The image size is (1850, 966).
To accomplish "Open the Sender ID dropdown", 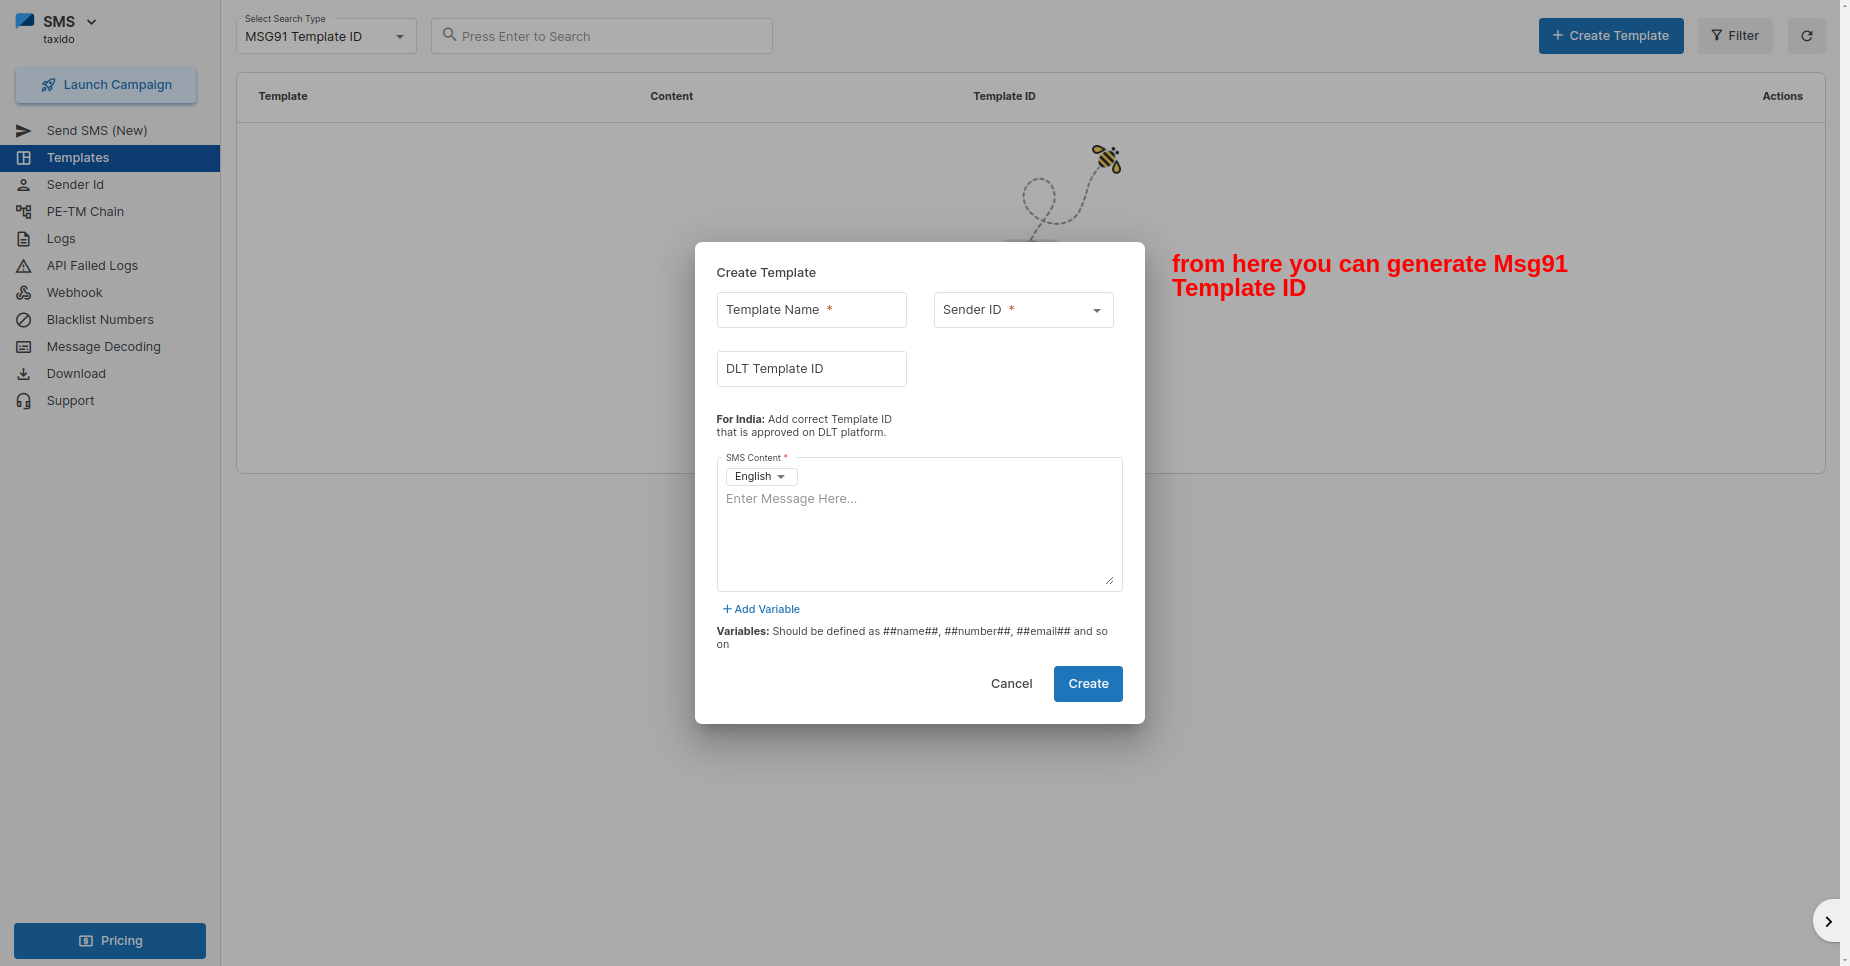I will pyautogui.click(x=1023, y=310).
